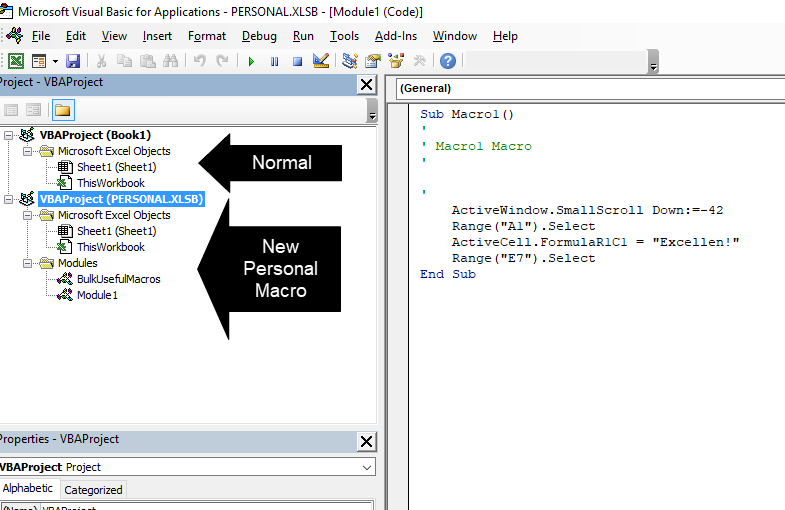
Task: Click the Paste clipboard icon
Action: point(147,61)
